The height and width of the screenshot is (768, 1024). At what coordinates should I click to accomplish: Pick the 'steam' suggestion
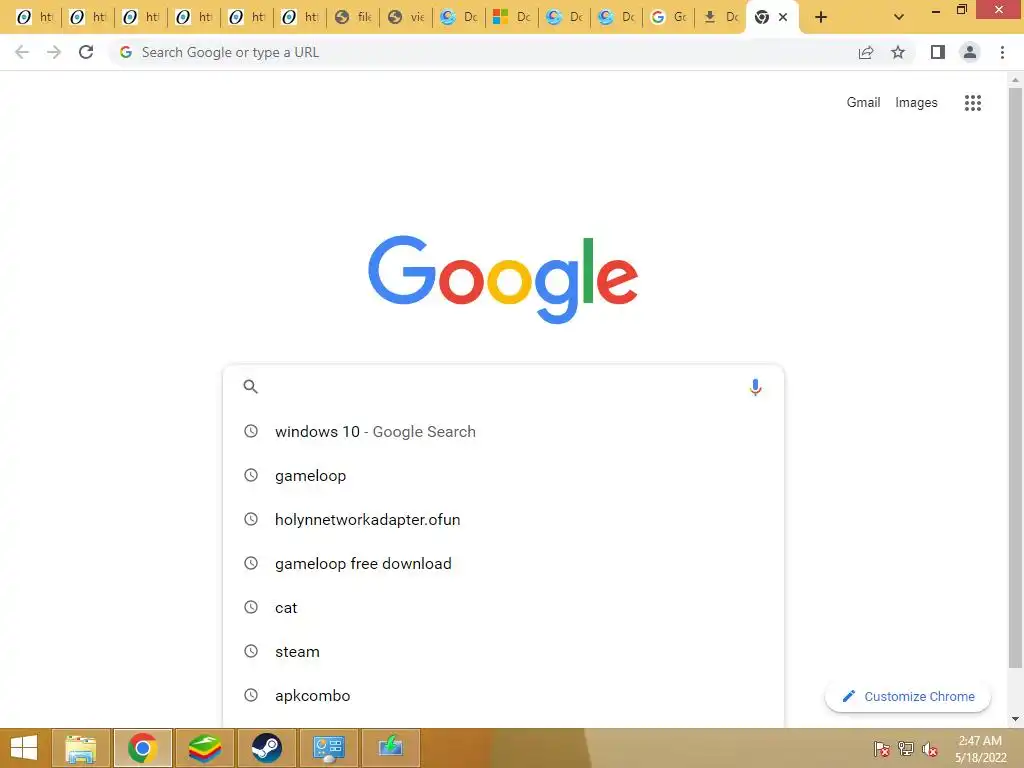[503, 651]
